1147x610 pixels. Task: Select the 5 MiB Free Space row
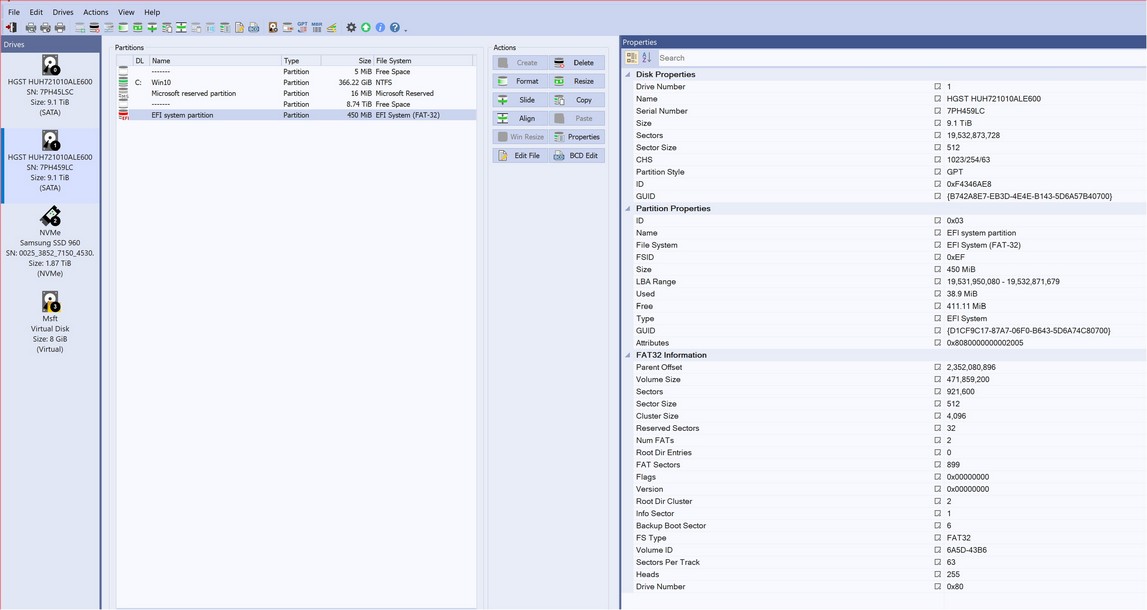296,72
